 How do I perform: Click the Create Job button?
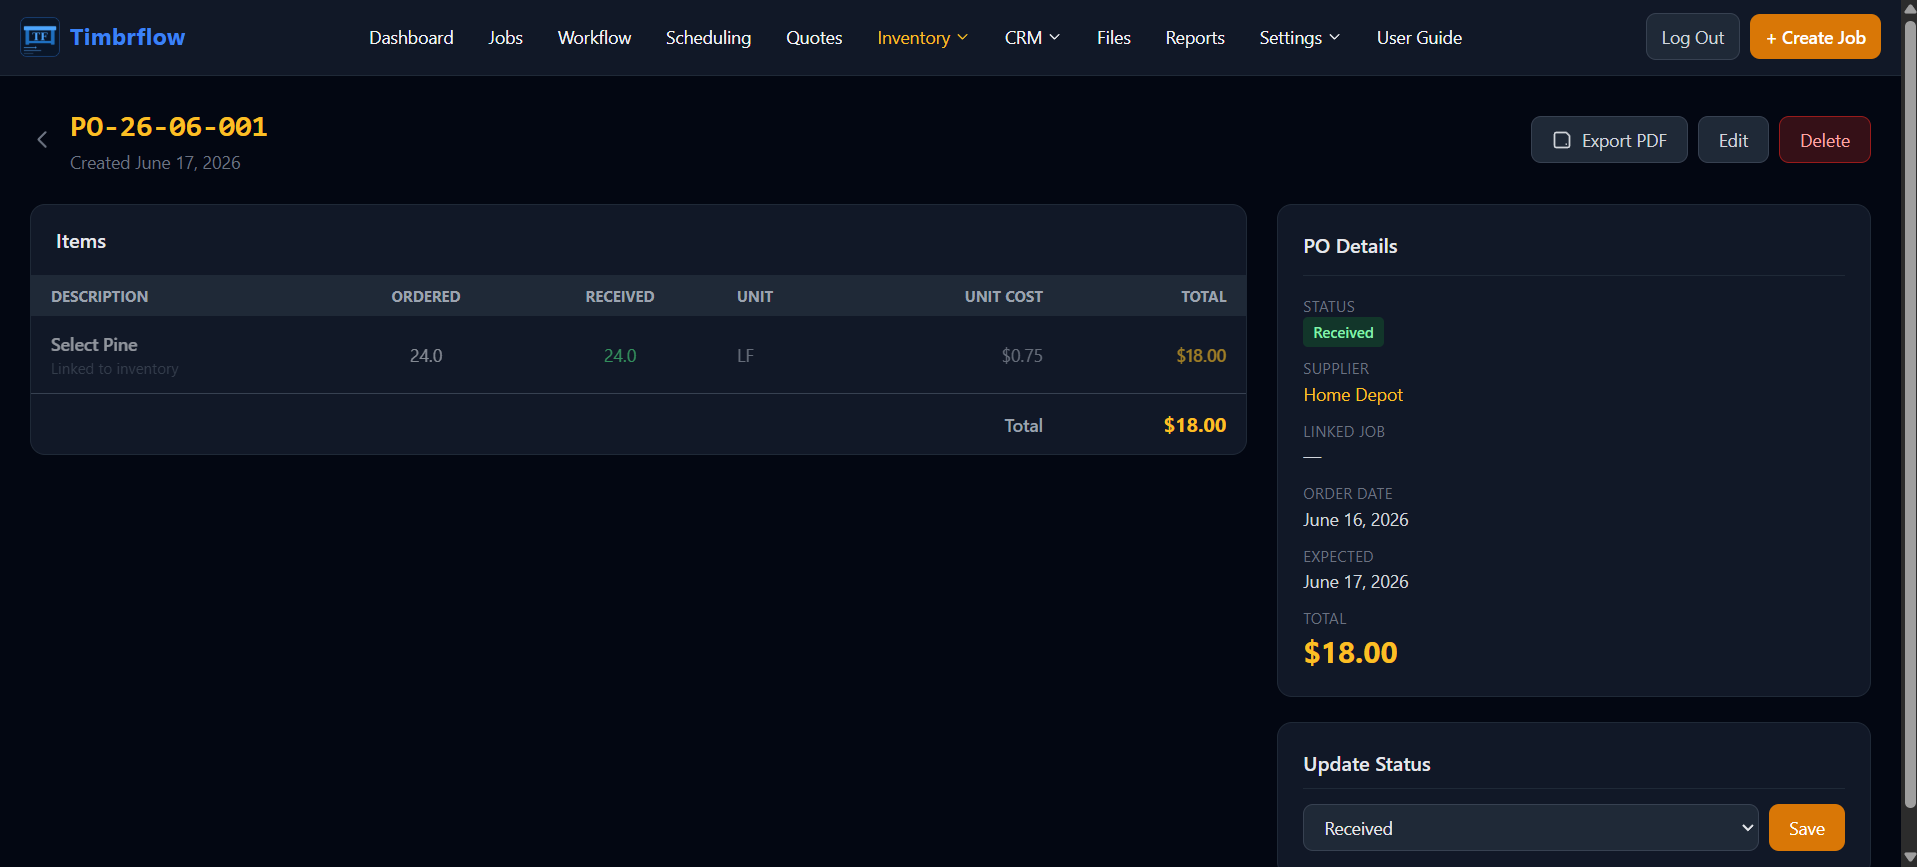click(1815, 37)
